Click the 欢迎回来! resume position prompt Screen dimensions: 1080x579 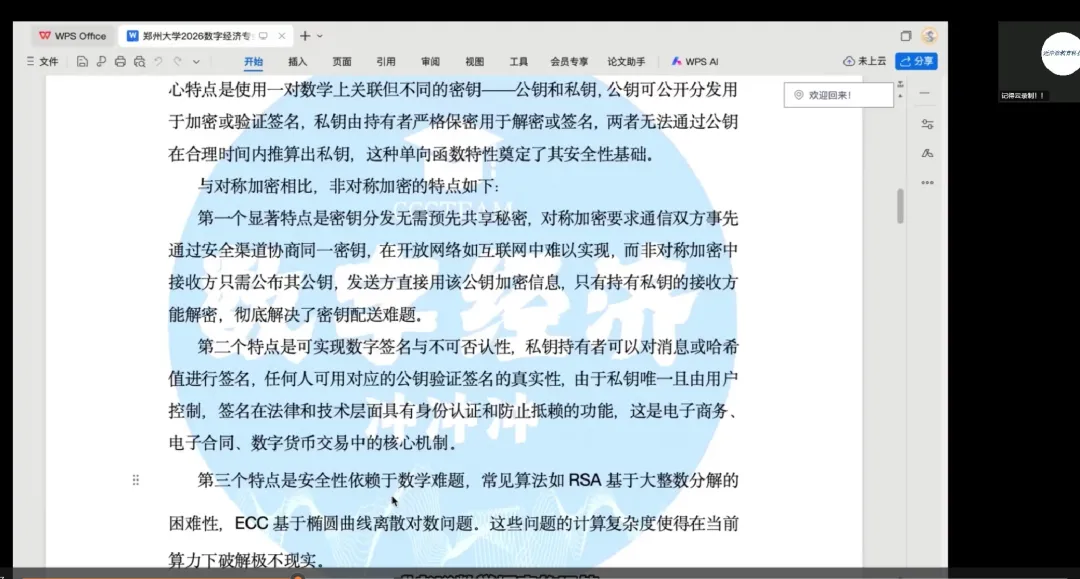[838, 95]
